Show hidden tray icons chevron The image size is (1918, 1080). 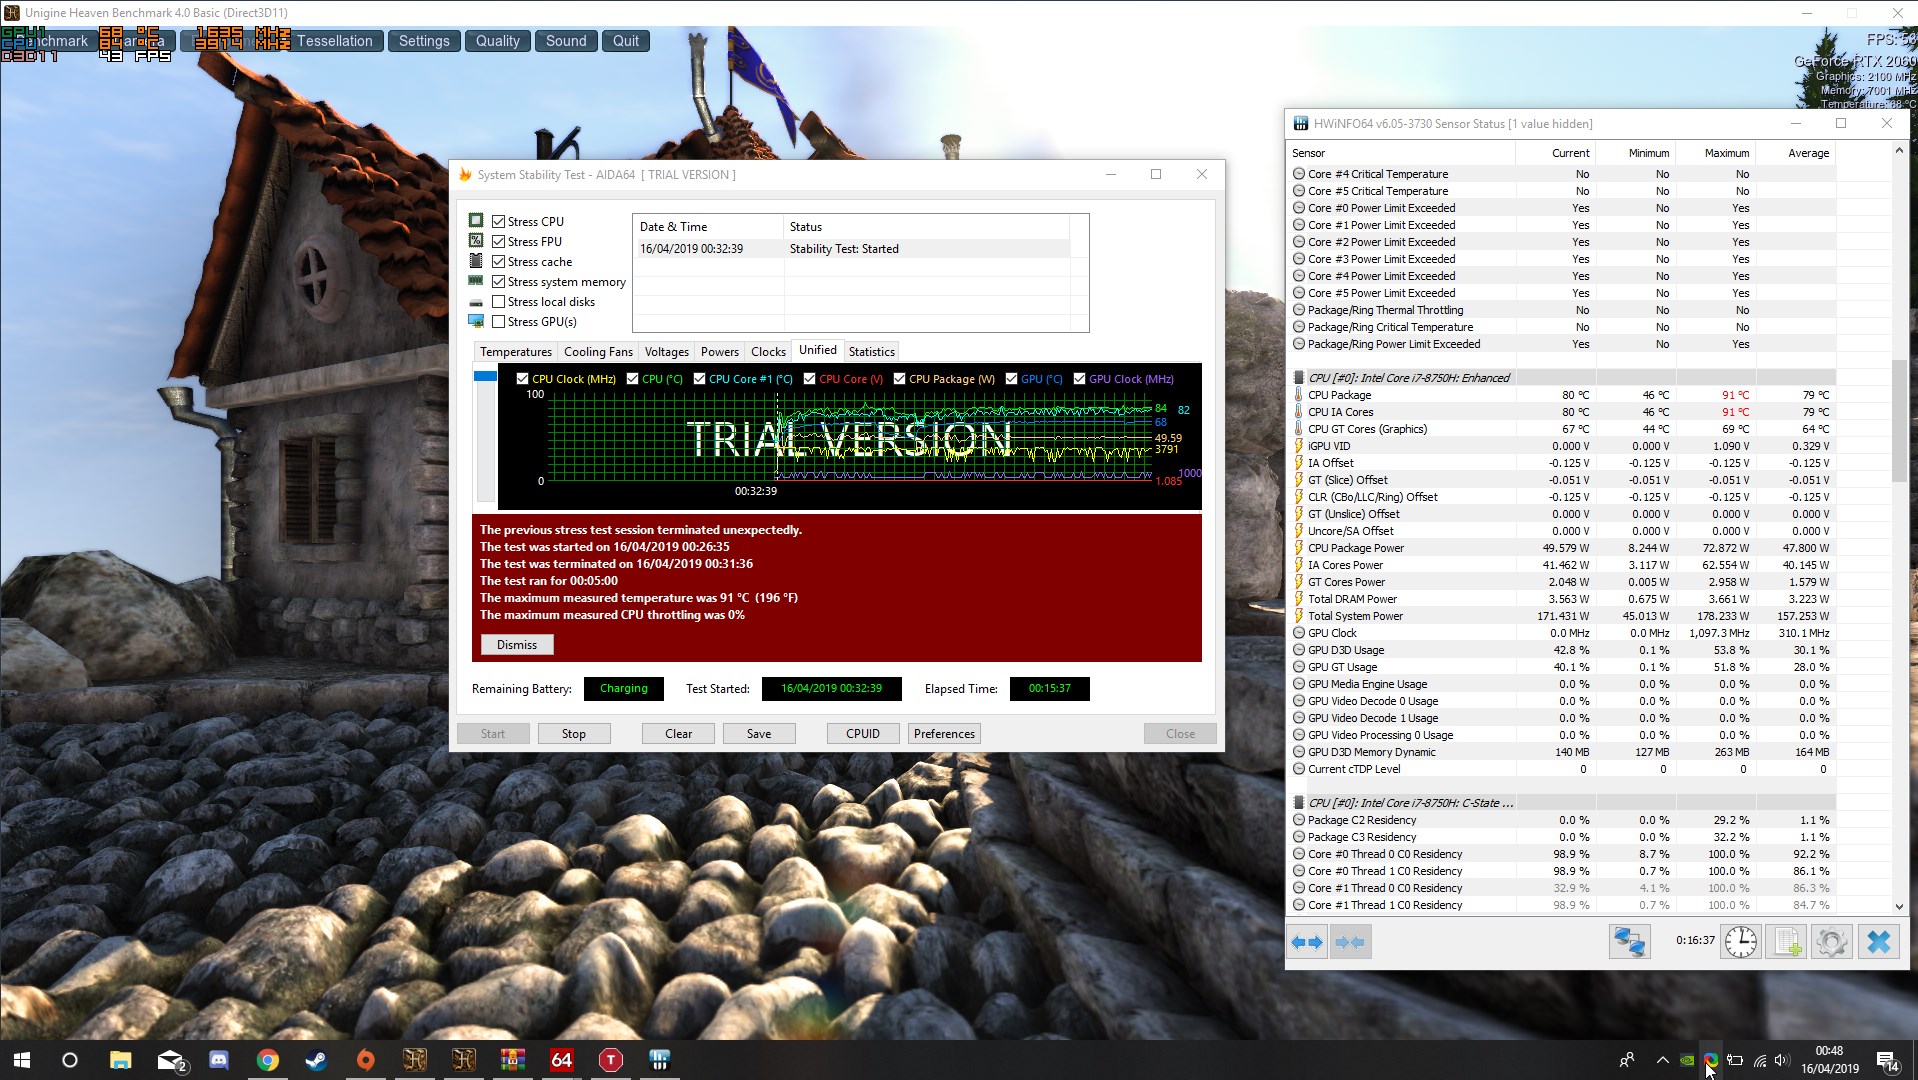click(x=1662, y=1060)
